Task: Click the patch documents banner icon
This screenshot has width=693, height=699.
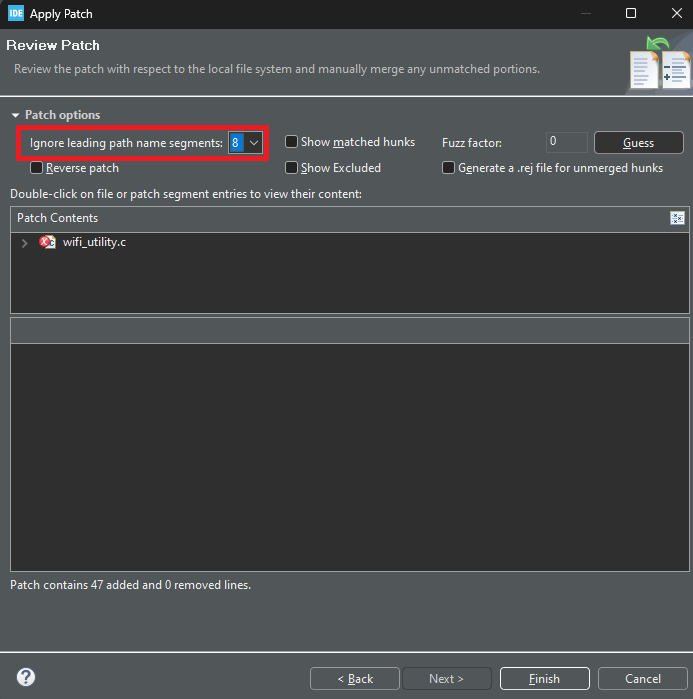Action: [x=660, y=63]
